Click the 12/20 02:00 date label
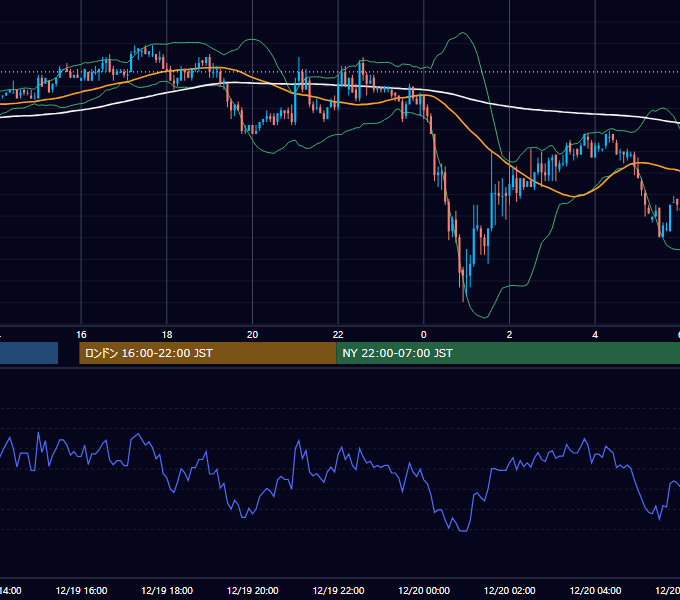This screenshot has width=680, height=600. click(510, 590)
